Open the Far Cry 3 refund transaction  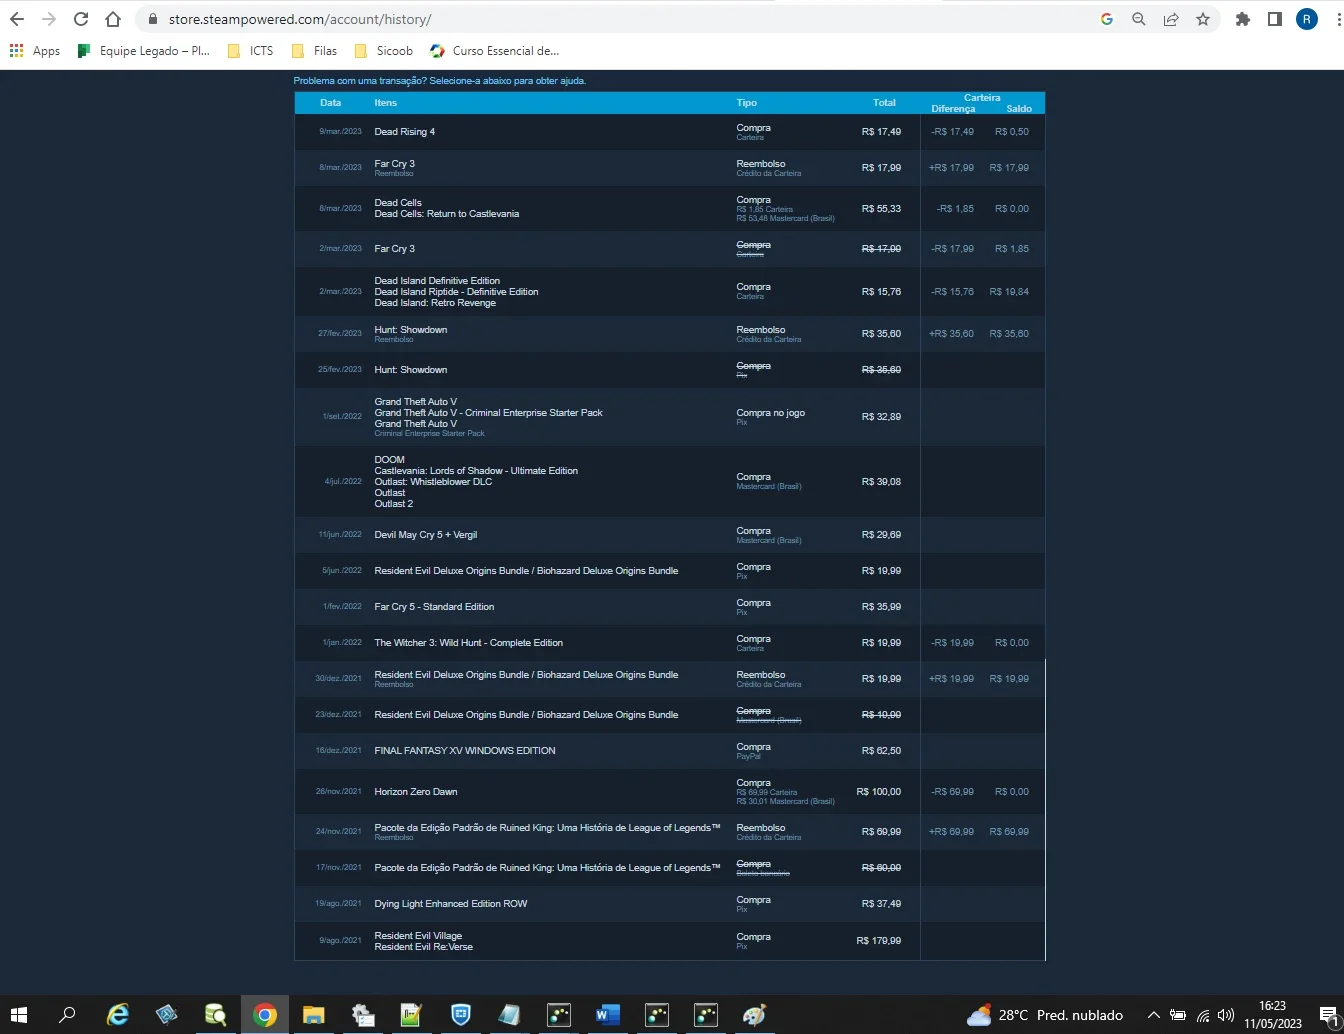pos(670,168)
